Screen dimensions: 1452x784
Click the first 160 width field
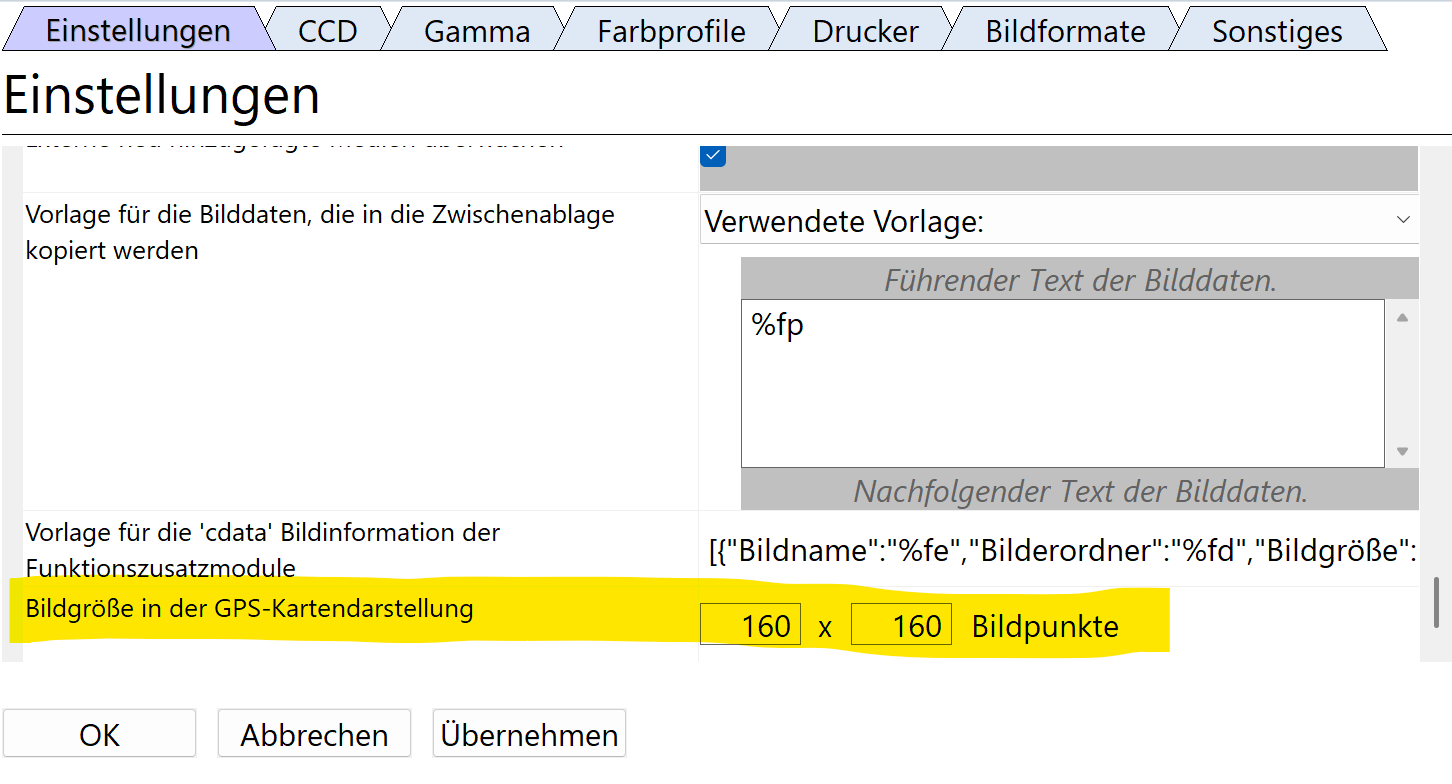click(x=750, y=626)
